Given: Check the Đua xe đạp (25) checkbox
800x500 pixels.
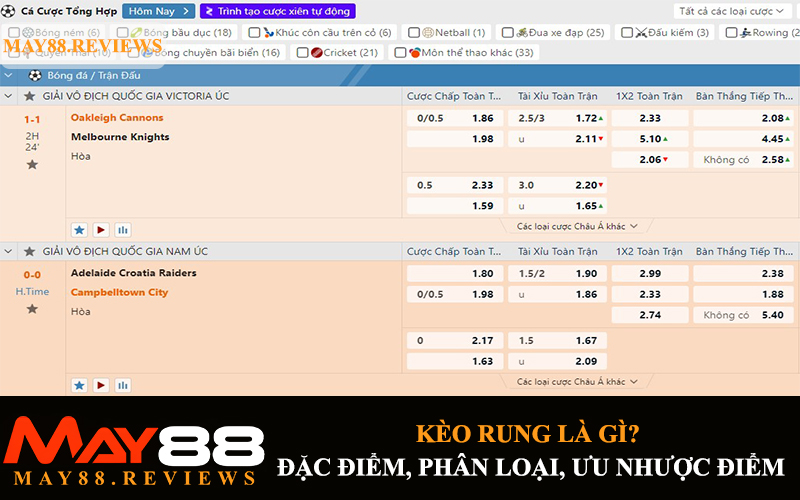Looking at the screenshot, I should (x=508, y=33).
